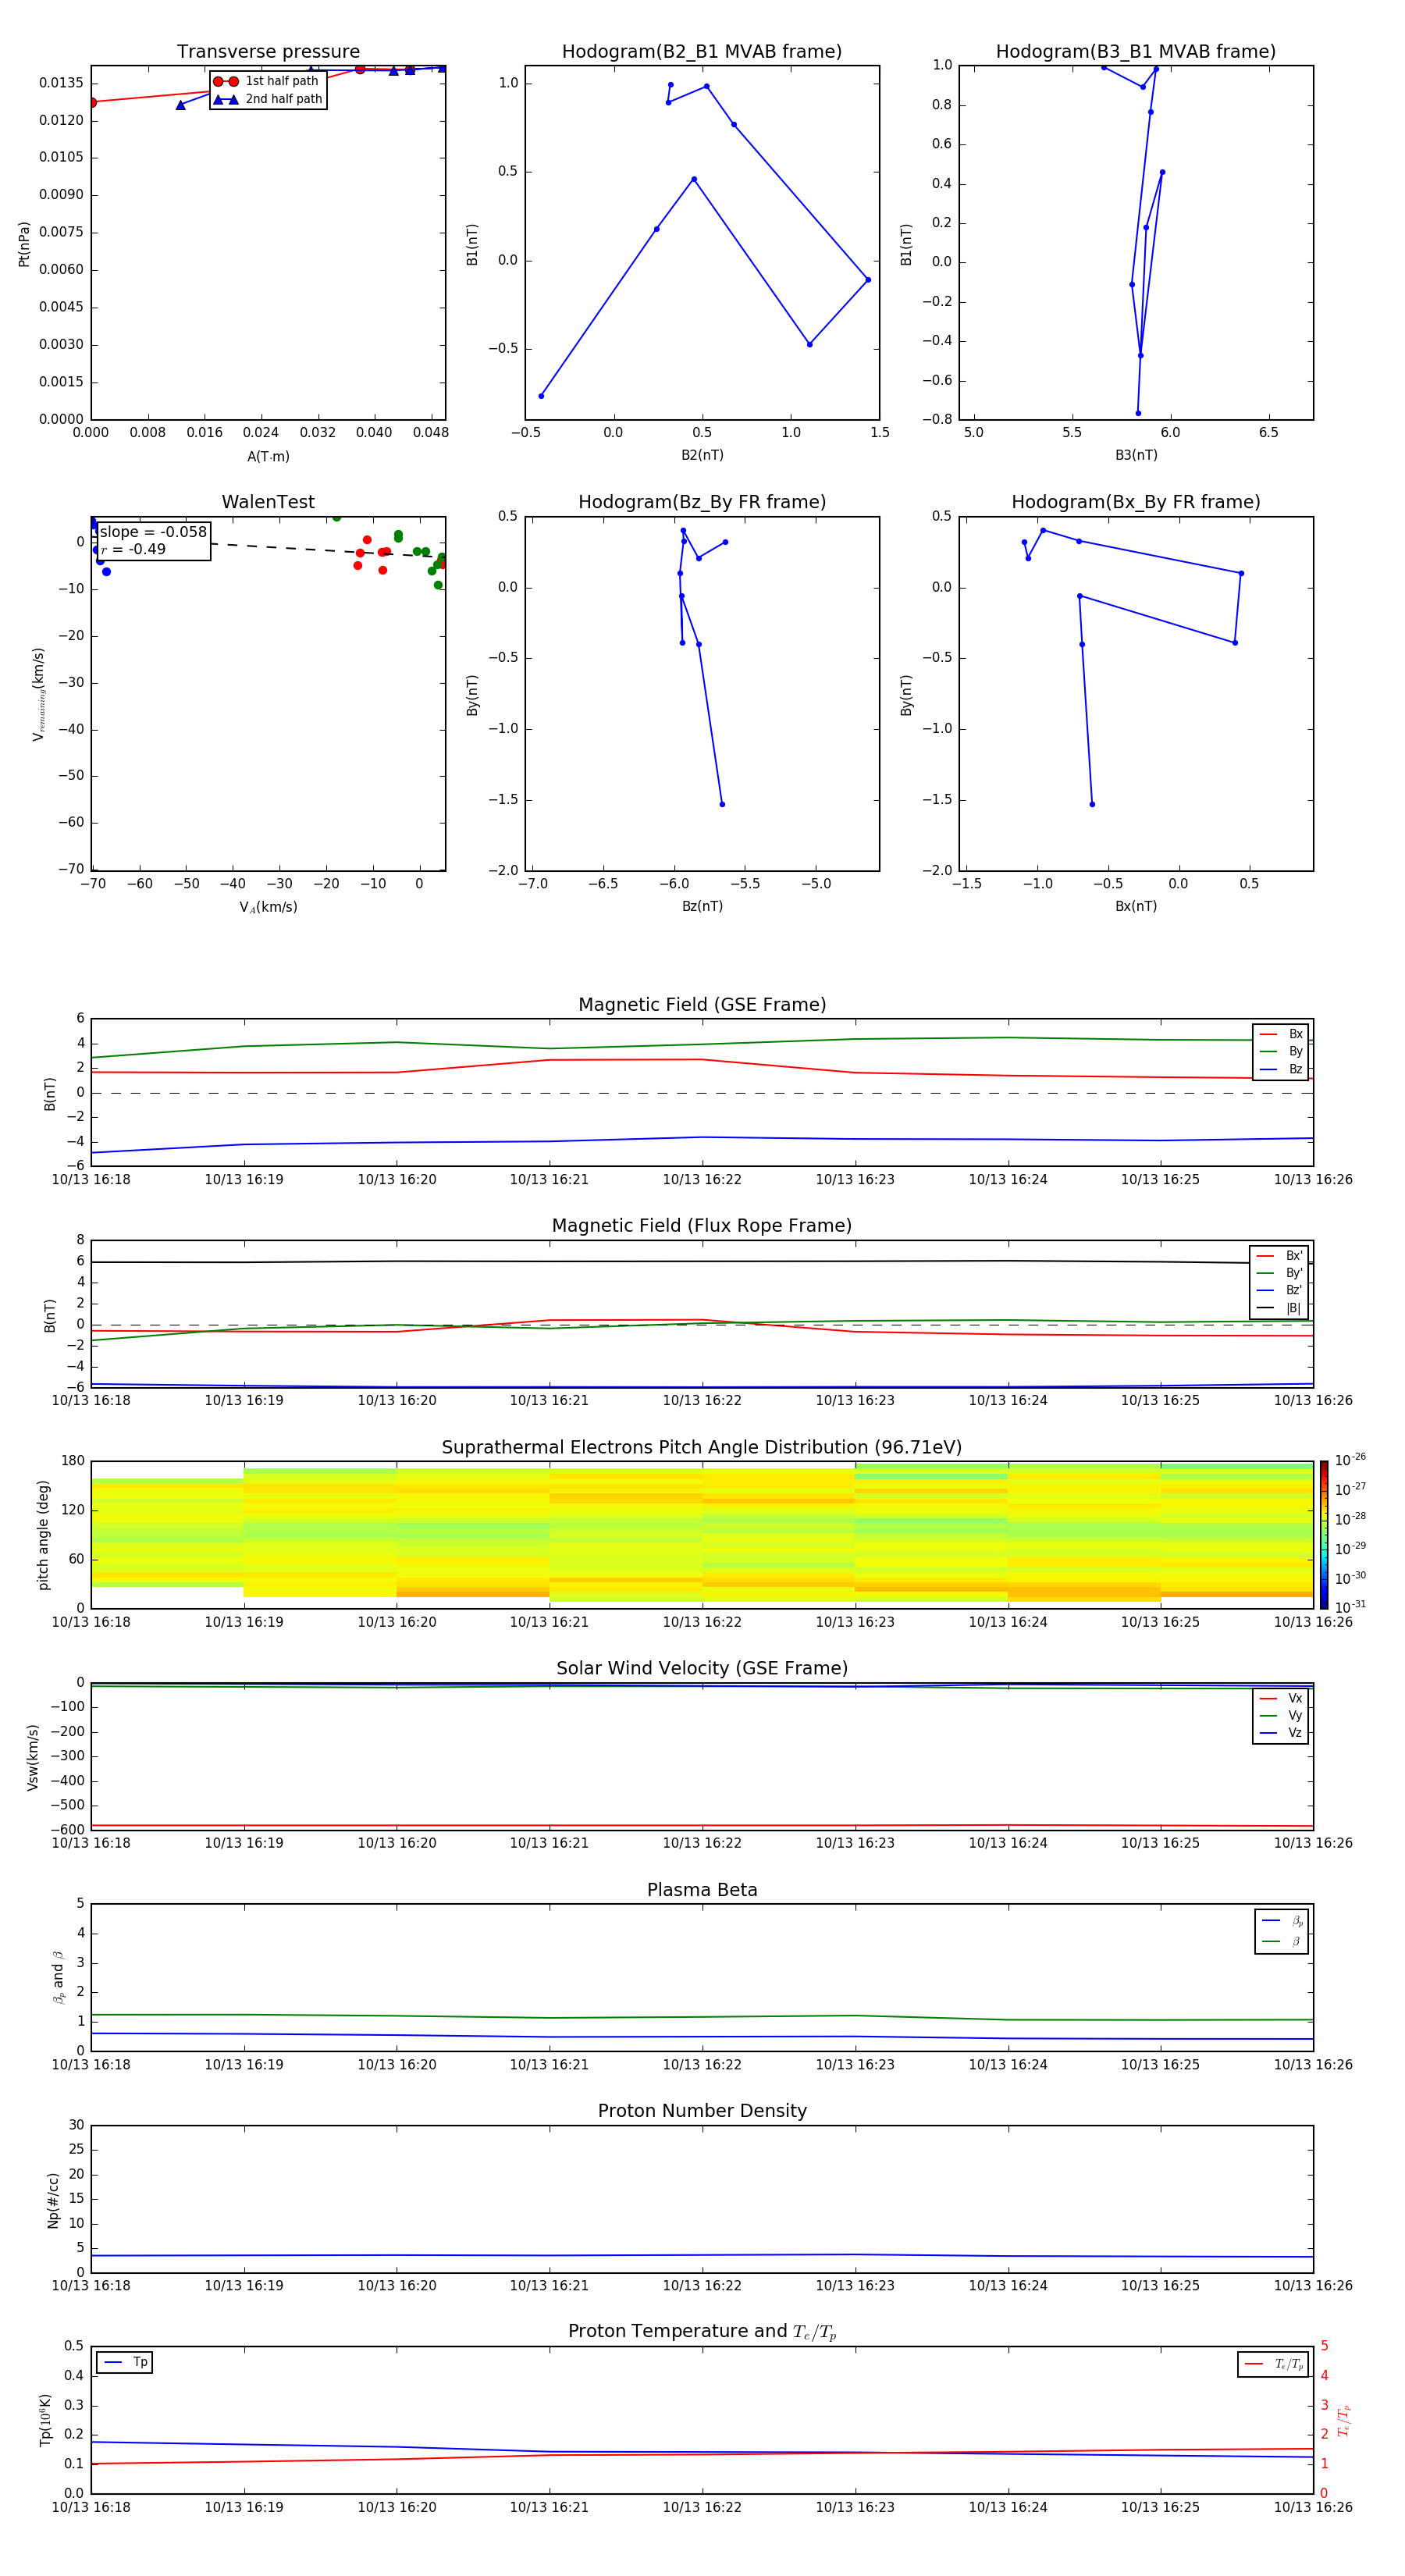Click the pitch angle colorbar
The width and height of the screenshot is (1405, 2576).
pyautogui.click(x=1324, y=1534)
